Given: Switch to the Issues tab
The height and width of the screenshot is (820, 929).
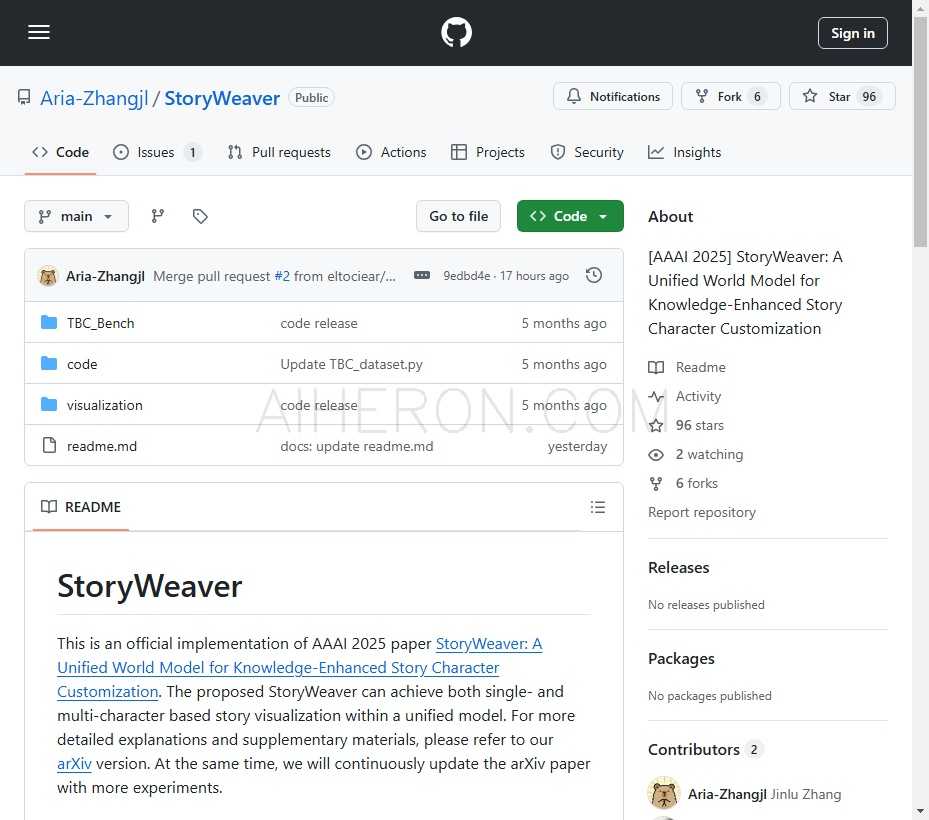Looking at the screenshot, I should 157,152.
